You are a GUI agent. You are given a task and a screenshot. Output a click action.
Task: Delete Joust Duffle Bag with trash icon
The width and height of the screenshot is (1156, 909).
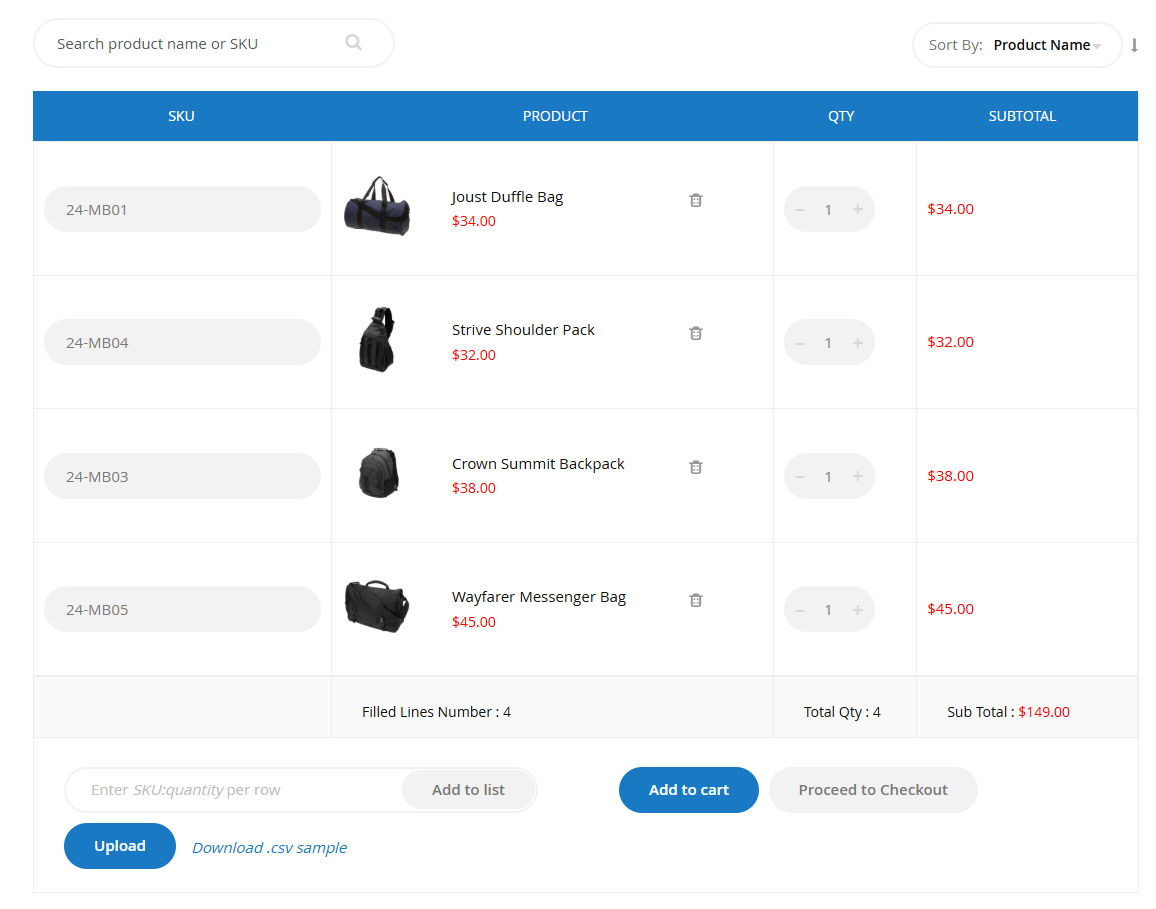tap(695, 200)
